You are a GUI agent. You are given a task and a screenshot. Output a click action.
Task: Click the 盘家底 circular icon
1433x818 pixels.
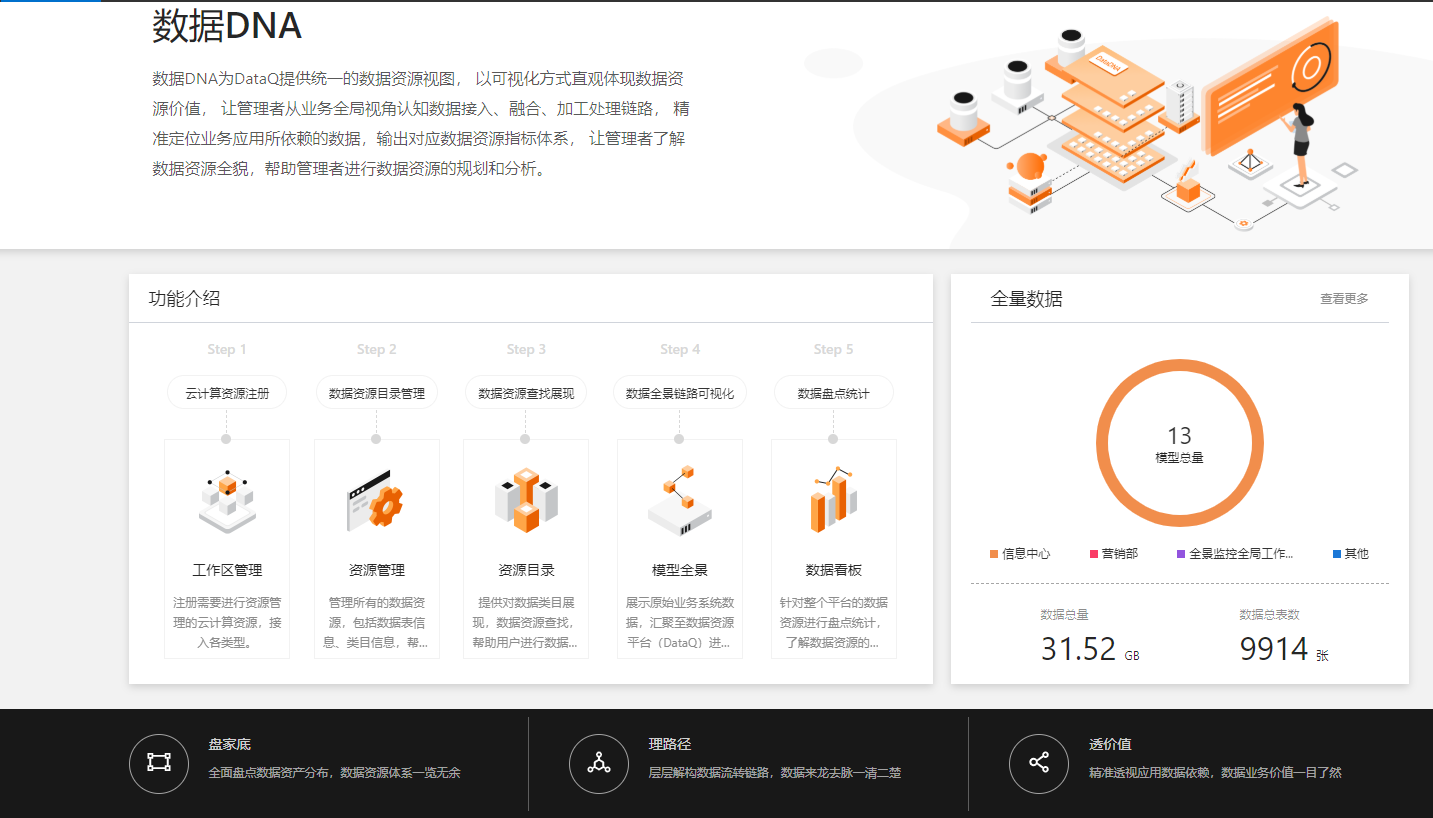pos(159,763)
